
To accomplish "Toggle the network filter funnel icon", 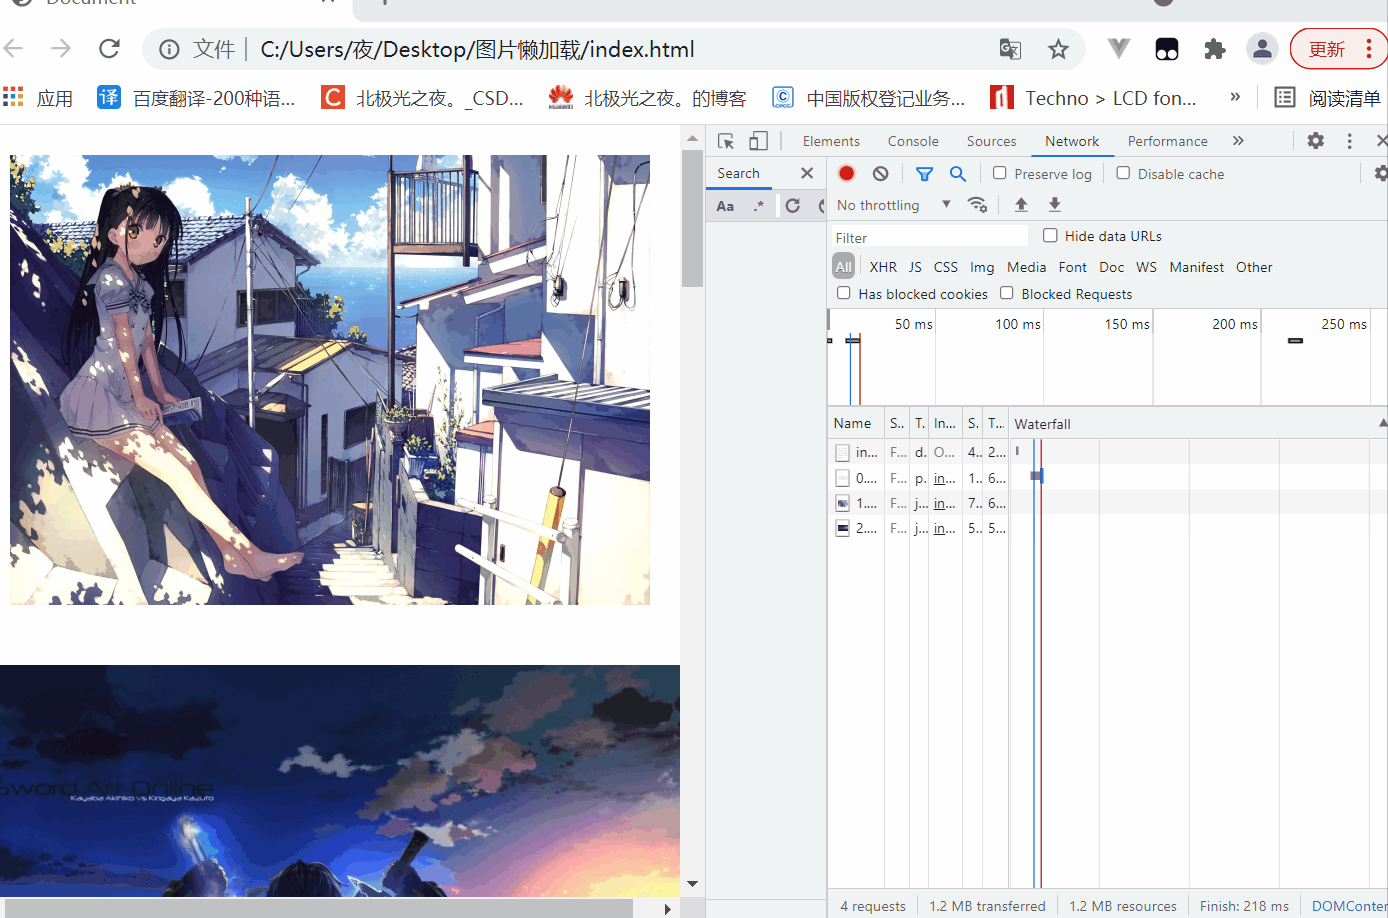I will [924, 173].
